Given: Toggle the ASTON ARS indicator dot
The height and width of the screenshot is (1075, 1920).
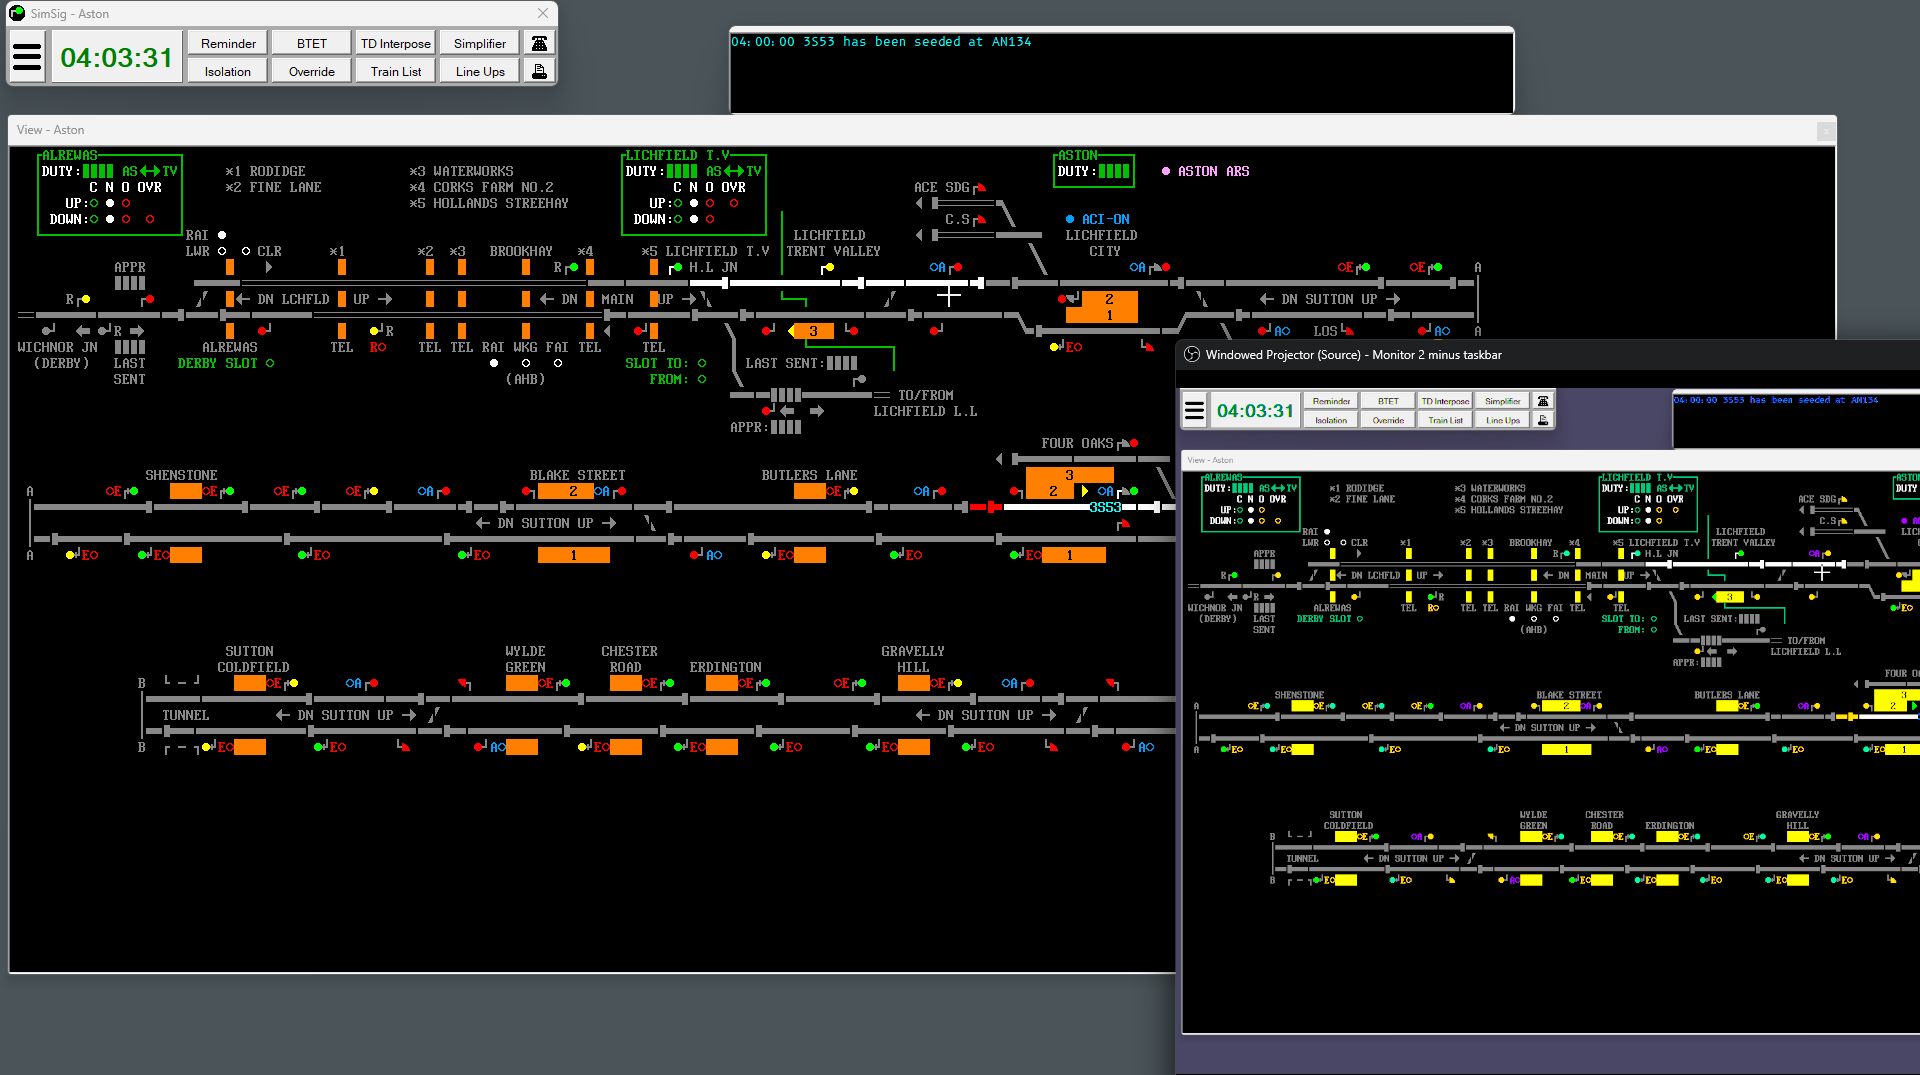Looking at the screenshot, I should coord(1166,171).
